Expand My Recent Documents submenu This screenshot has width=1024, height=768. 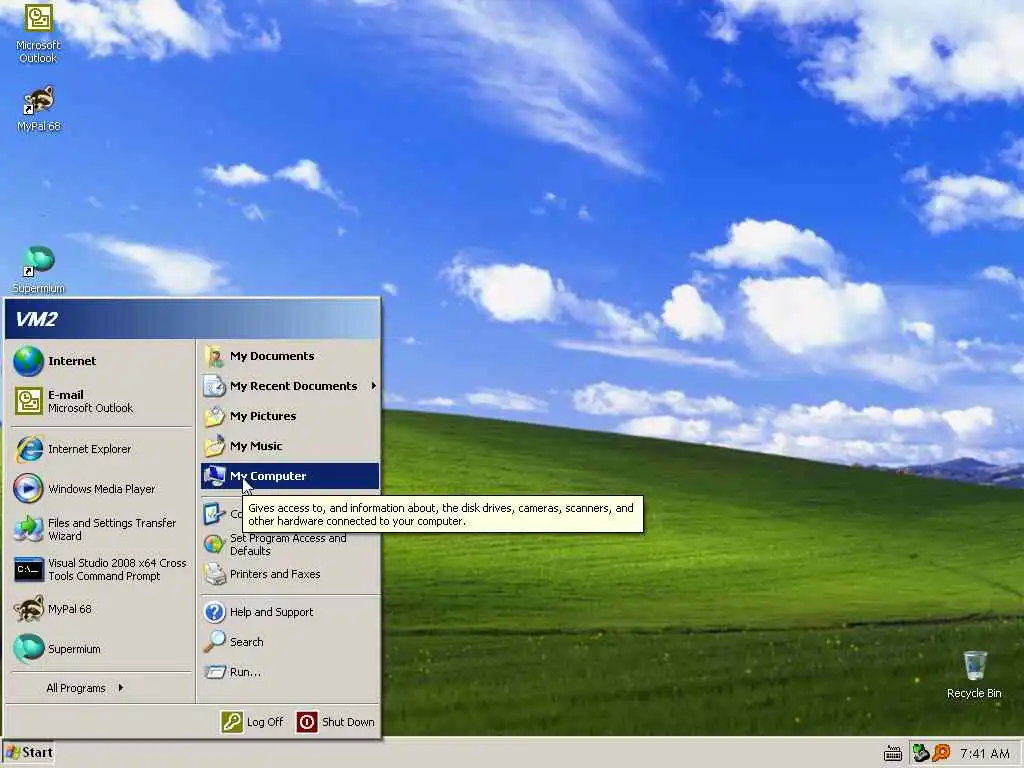point(290,386)
